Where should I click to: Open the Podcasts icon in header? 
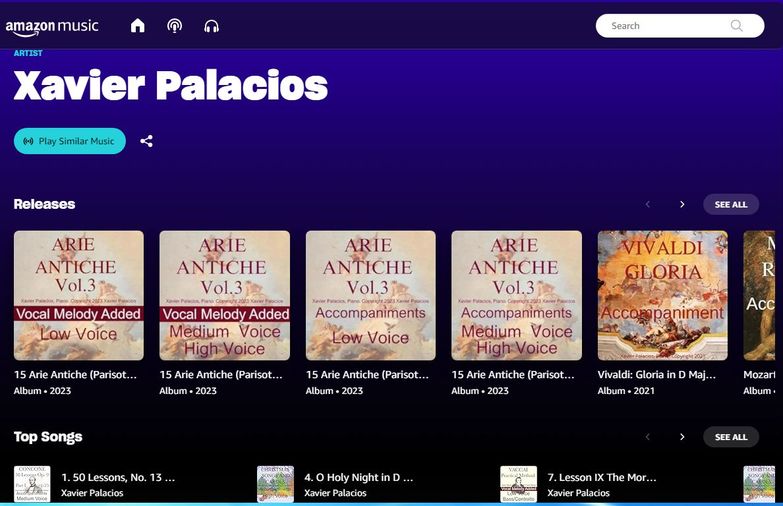(174, 25)
